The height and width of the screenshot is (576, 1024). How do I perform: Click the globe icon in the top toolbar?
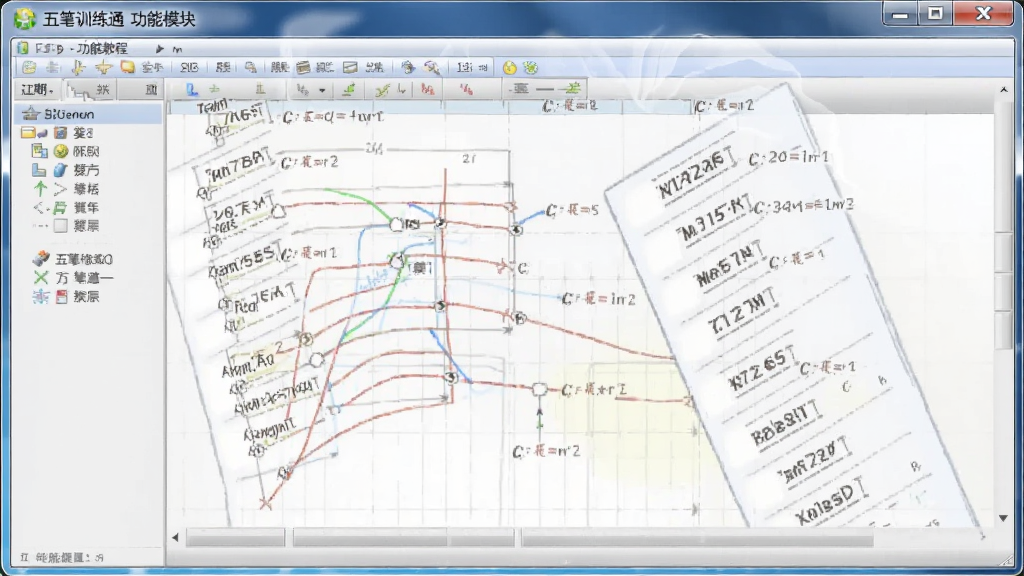pyautogui.click(x=408, y=67)
